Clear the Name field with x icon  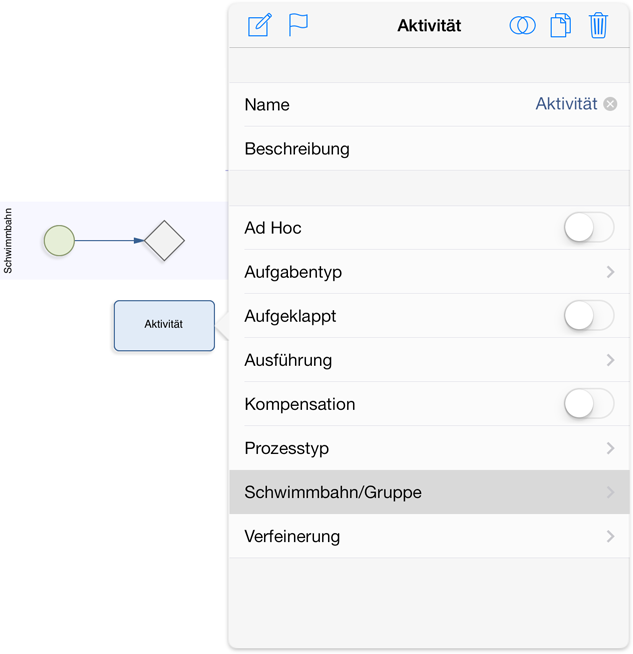610,104
